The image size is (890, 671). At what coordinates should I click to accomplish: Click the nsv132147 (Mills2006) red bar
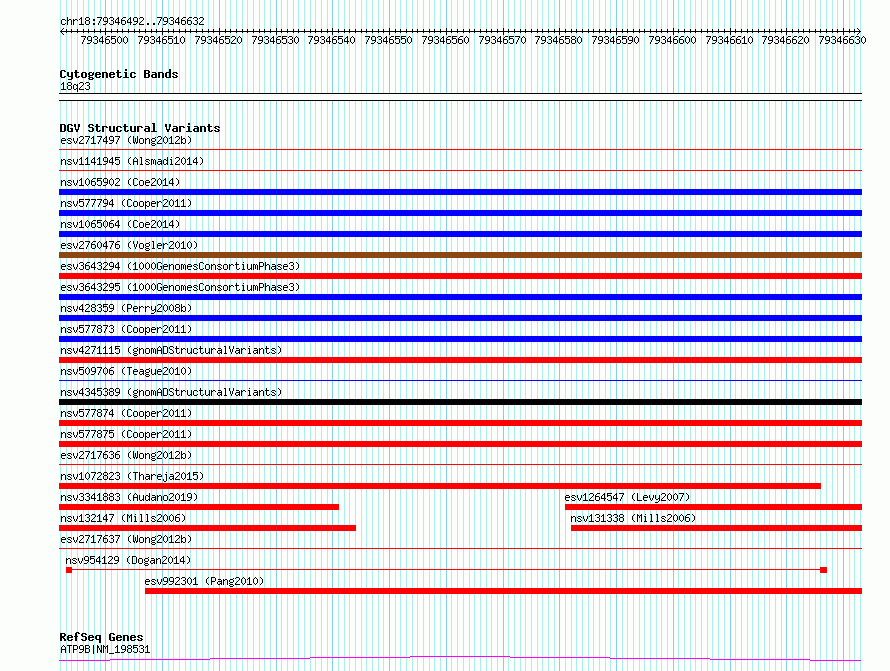tap(207, 528)
